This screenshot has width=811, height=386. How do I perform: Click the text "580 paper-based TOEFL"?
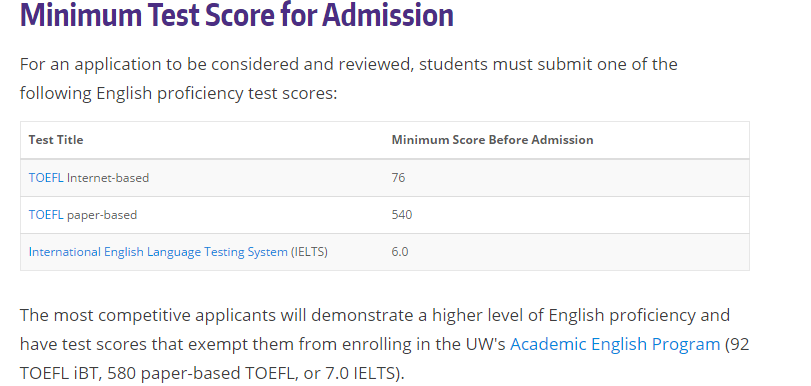click(202, 373)
